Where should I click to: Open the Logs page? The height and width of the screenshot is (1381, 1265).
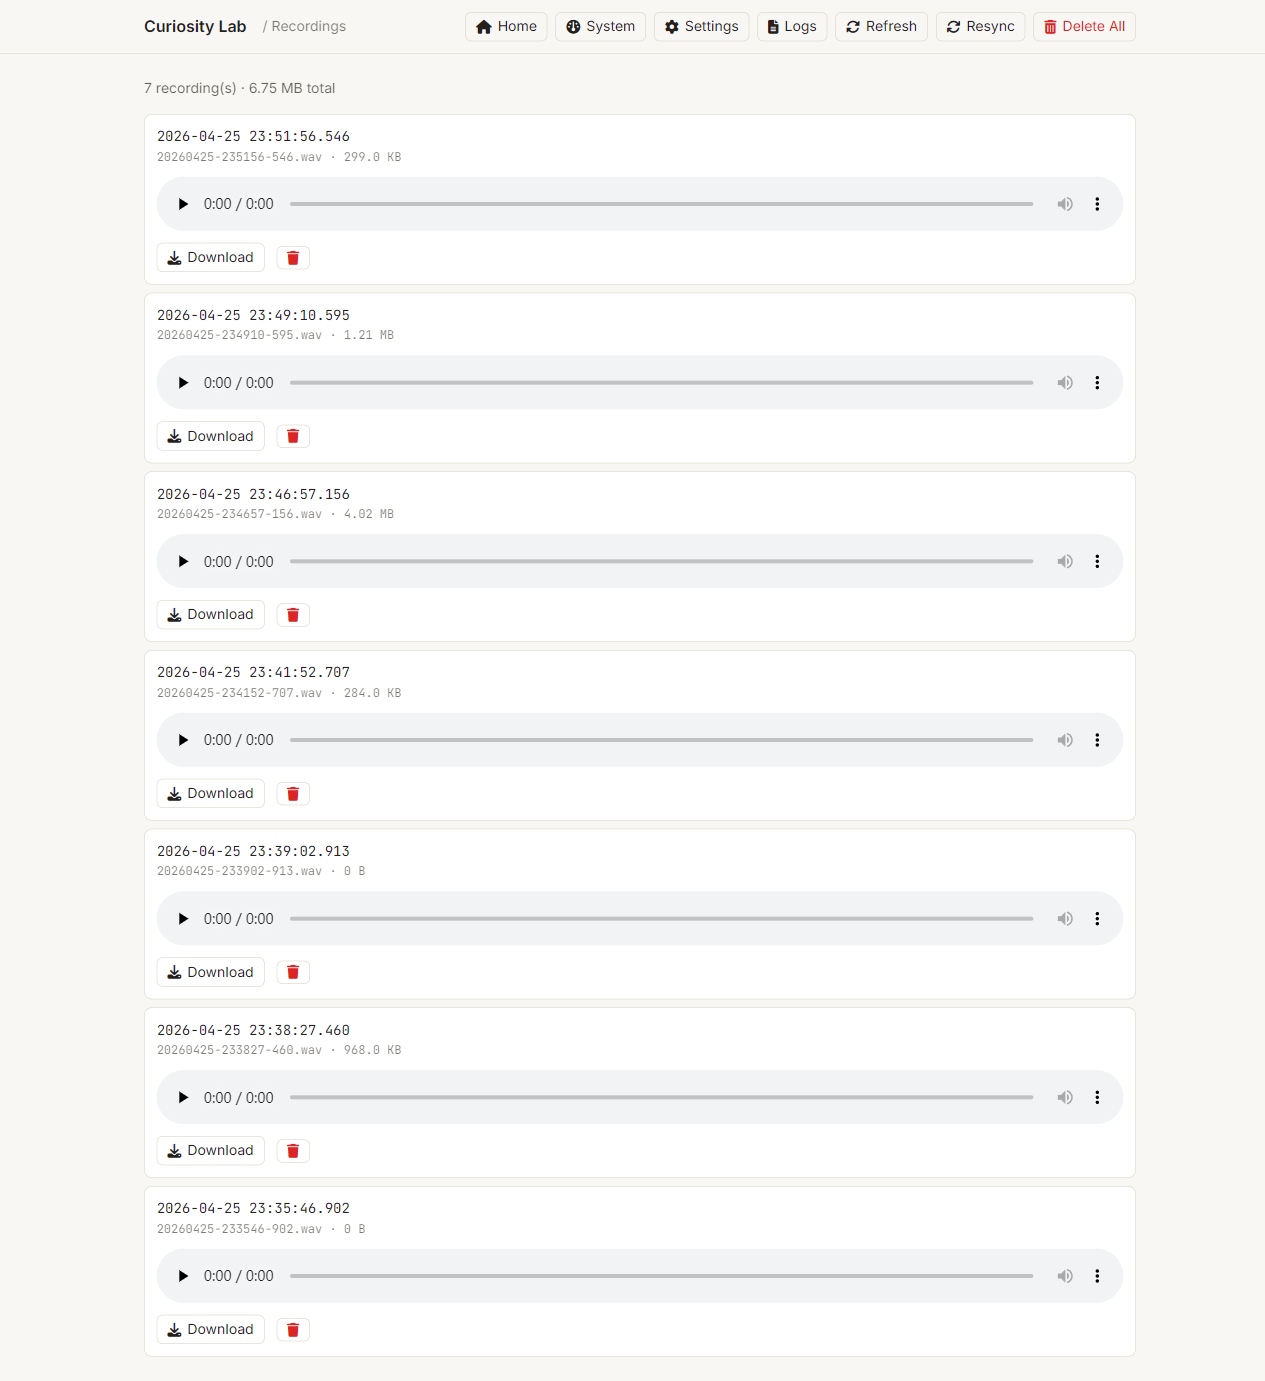[x=792, y=27]
